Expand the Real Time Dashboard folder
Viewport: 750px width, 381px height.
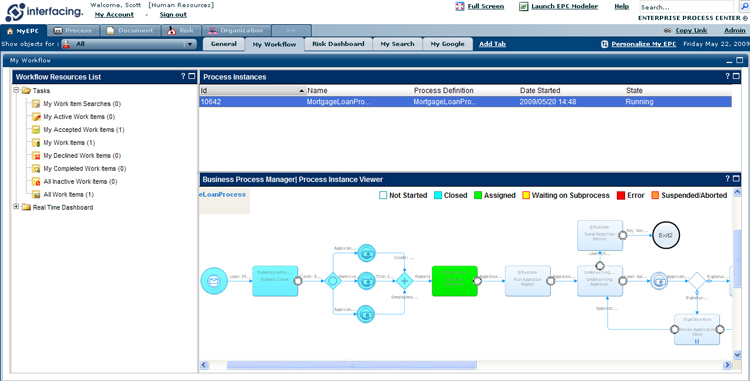pos(16,207)
